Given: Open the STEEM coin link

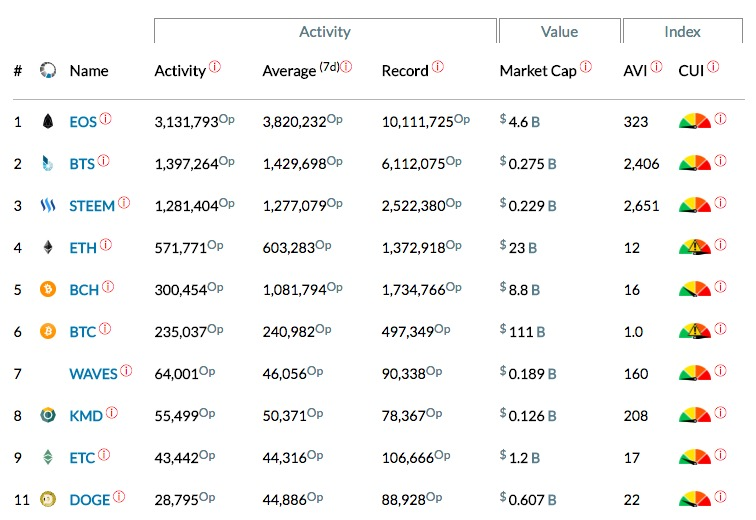Looking at the screenshot, I should click(x=92, y=206).
